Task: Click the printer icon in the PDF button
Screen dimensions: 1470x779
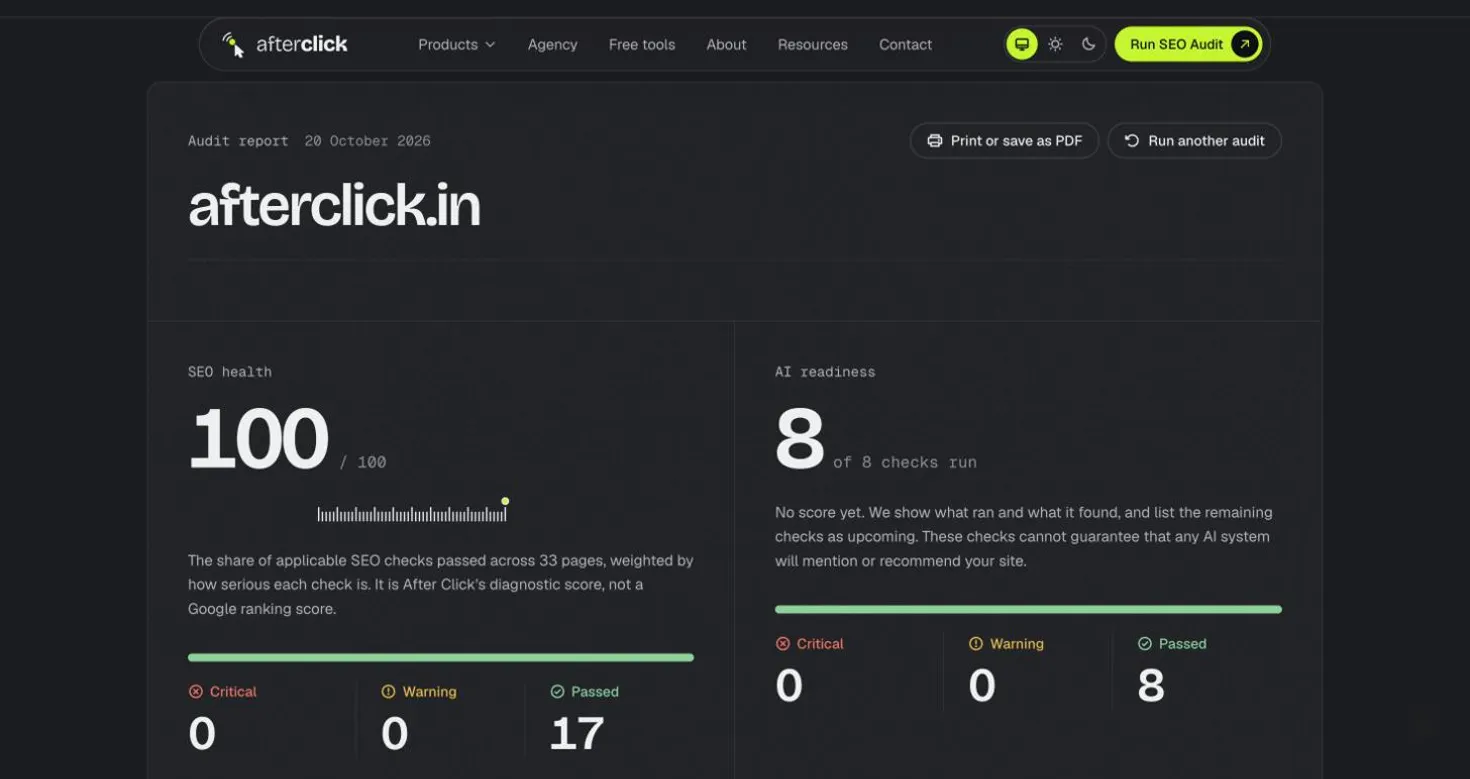Action: click(935, 141)
